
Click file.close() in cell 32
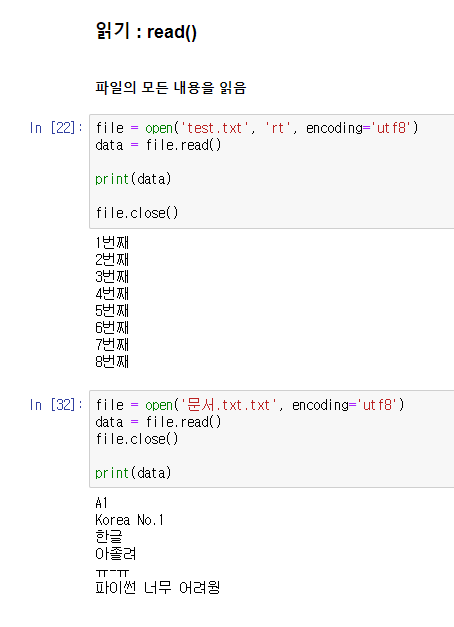coord(137,439)
